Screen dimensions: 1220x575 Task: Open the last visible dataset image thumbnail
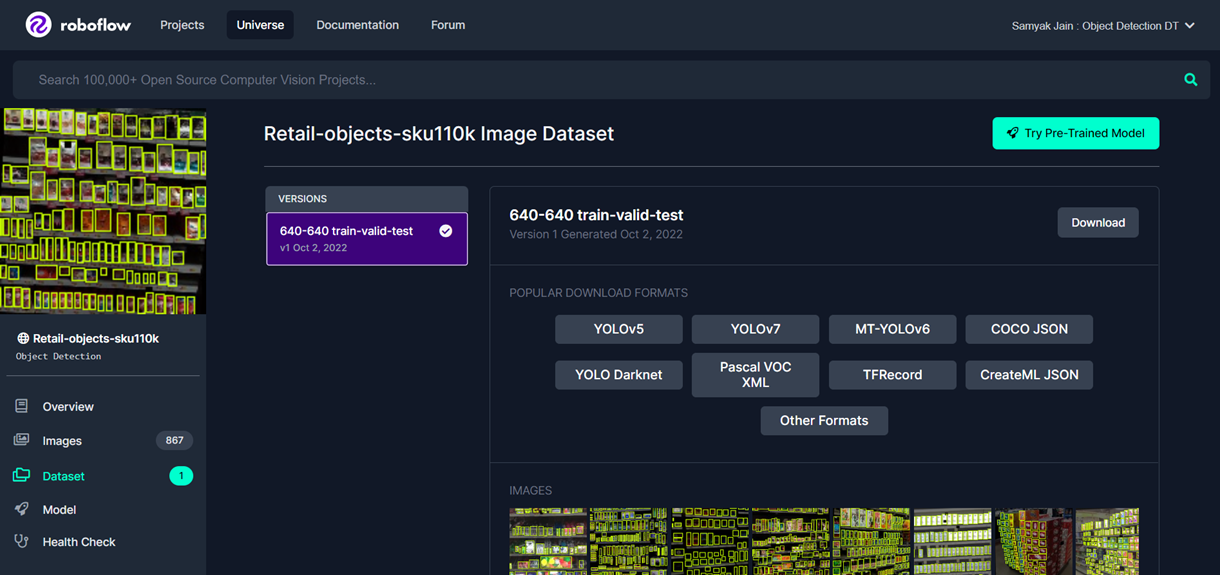1107,542
